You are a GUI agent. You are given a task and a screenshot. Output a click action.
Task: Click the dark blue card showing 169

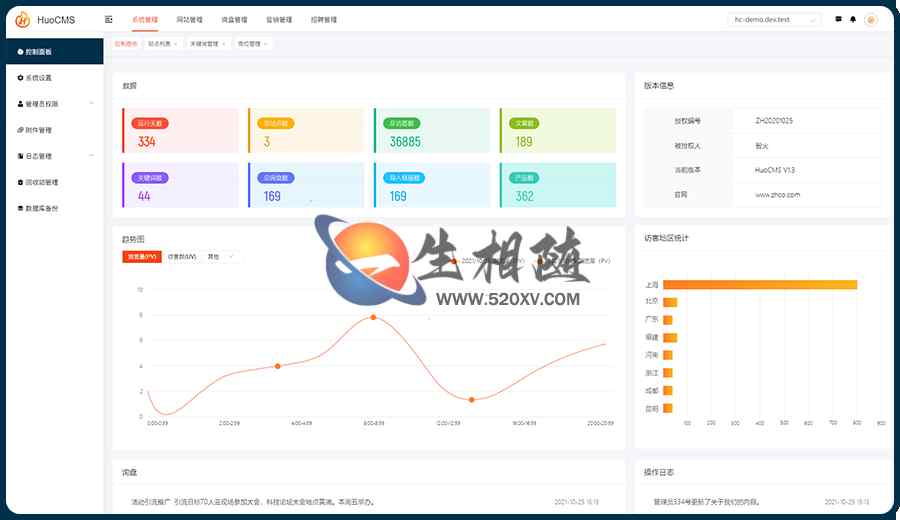click(306, 185)
